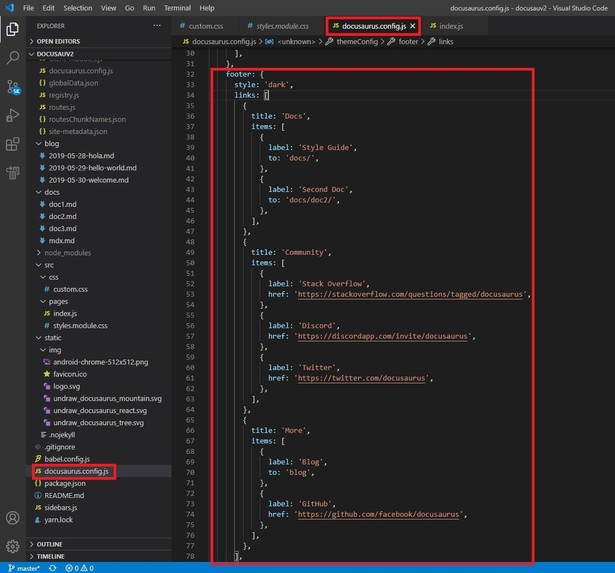Open the Source Control view icon
615x573 pixels.
point(13,87)
